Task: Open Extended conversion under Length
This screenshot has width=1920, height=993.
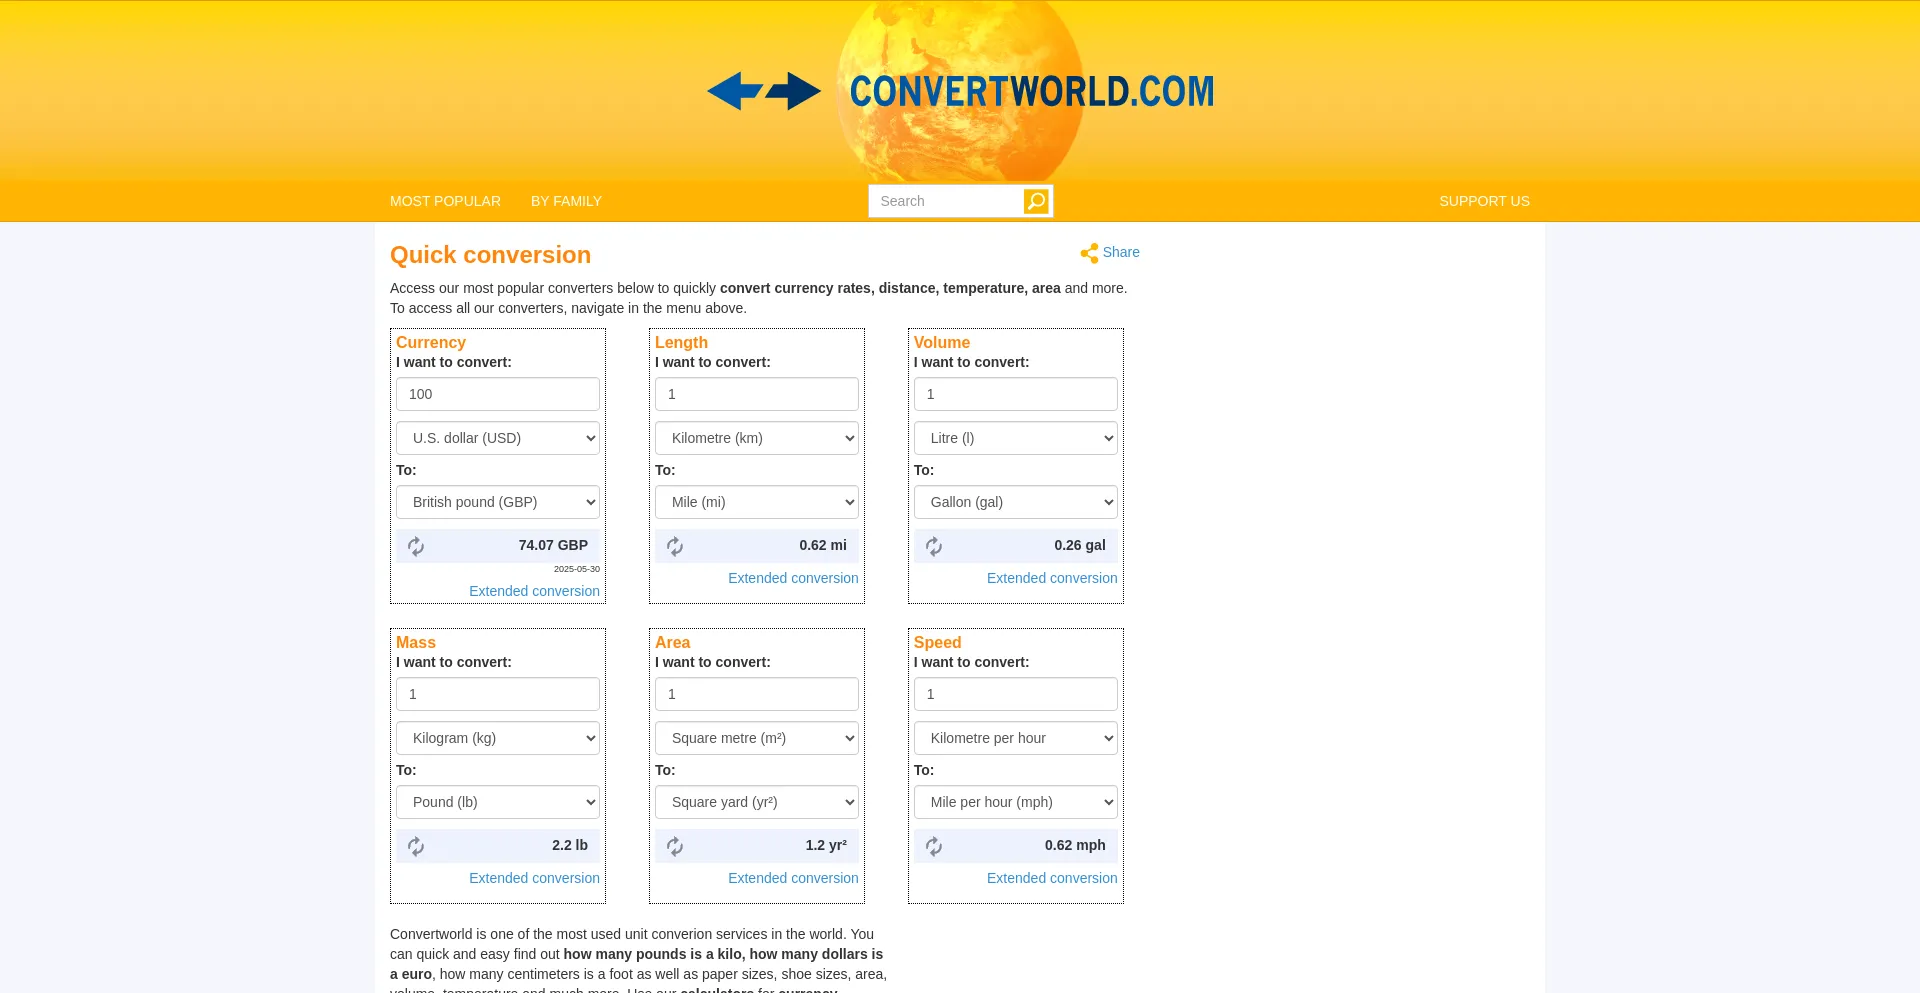Action: 793,578
